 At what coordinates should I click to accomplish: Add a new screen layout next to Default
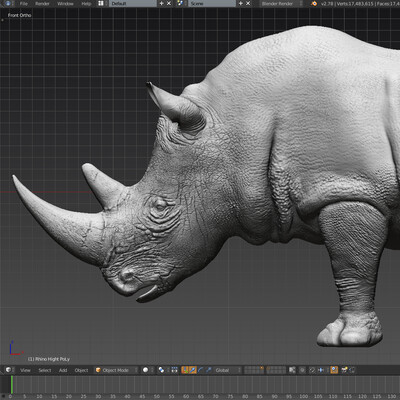[162, 3]
